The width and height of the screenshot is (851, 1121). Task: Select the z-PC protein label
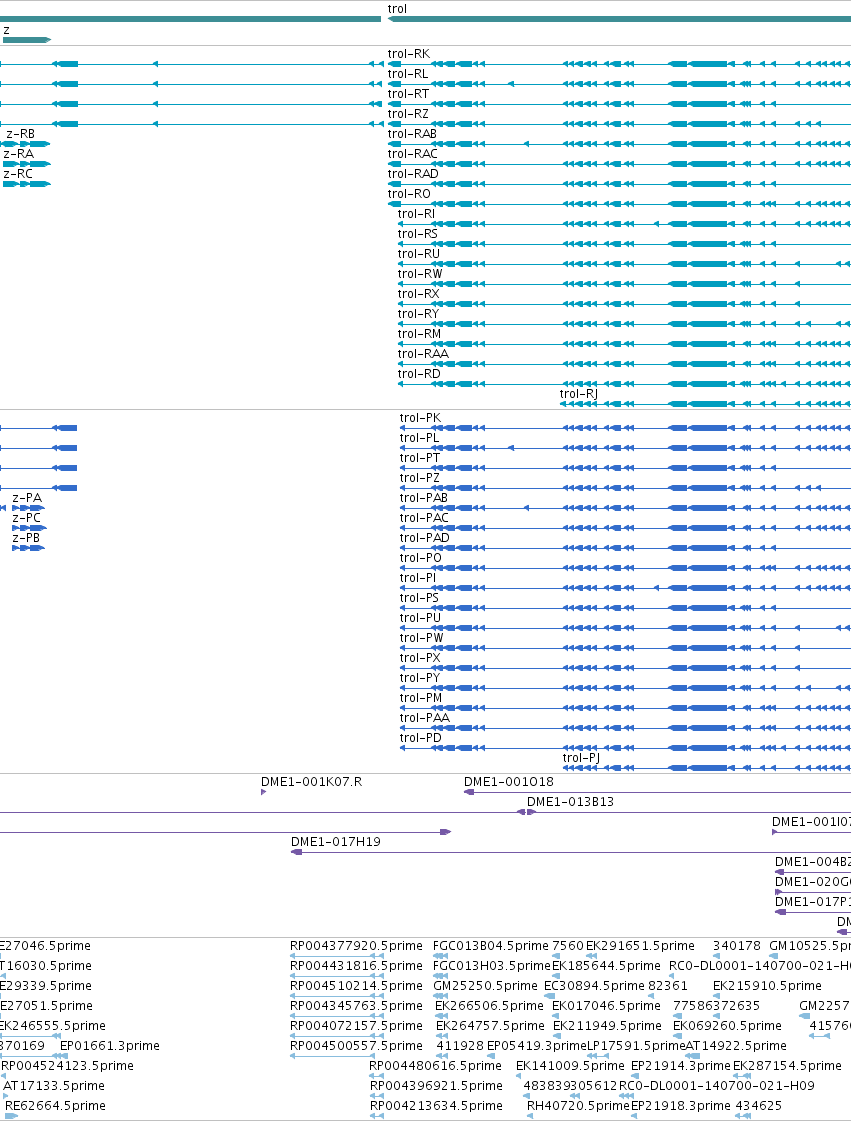coord(26,518)
